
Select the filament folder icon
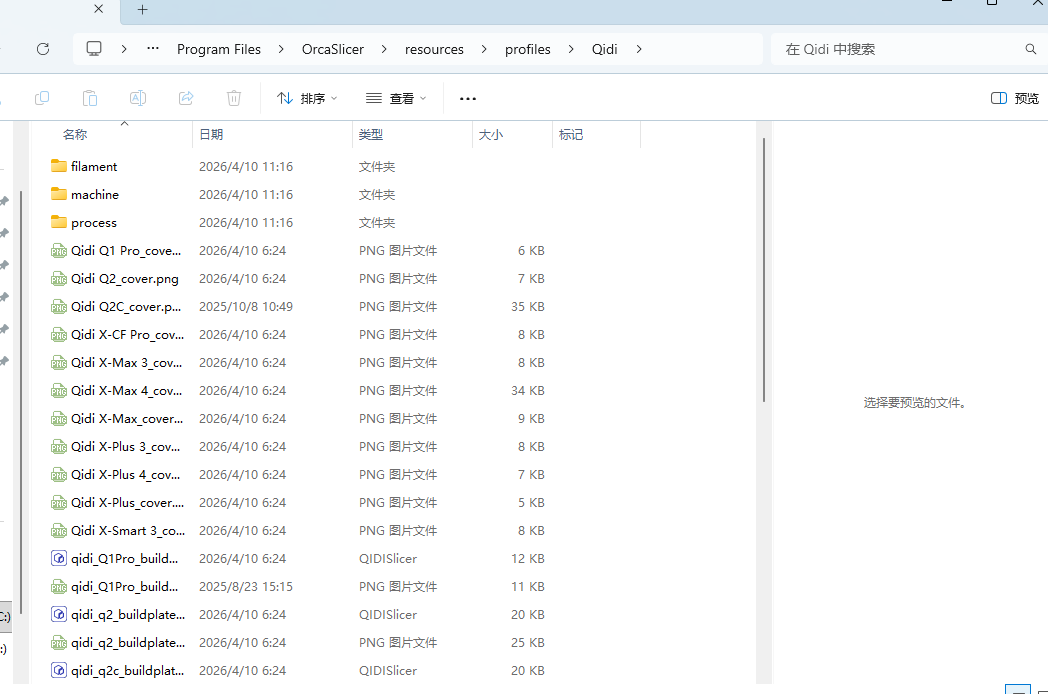tap(59, 166)
